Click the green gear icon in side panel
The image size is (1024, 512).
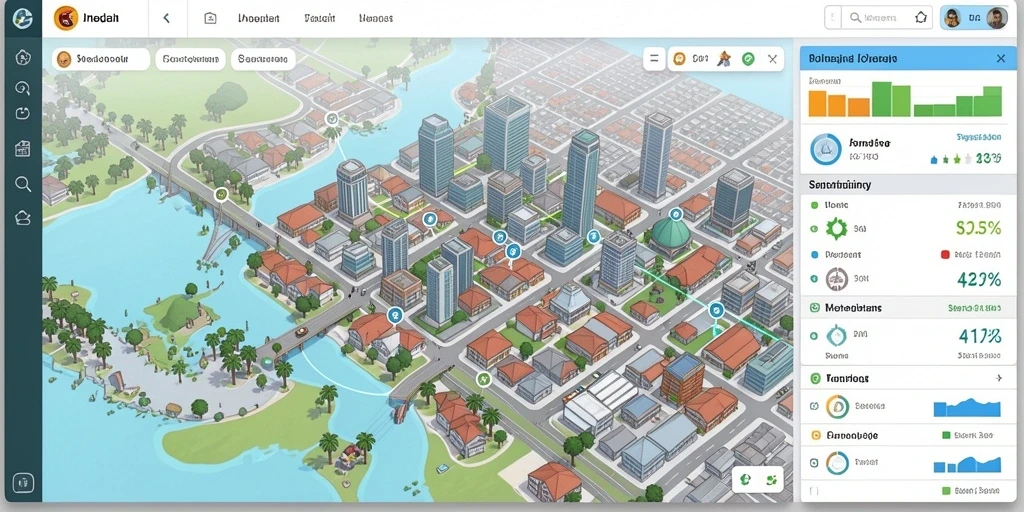(837, 229)
